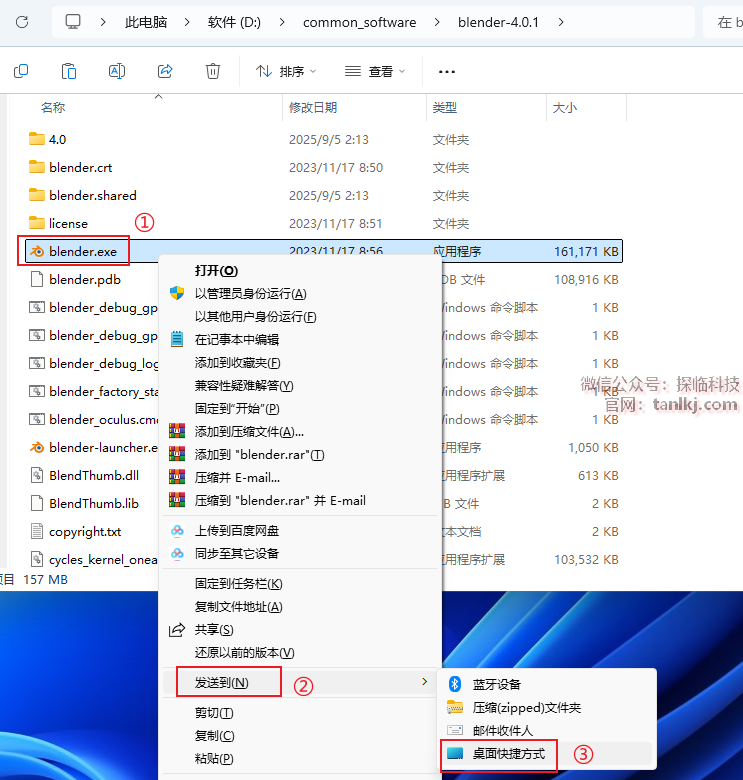743x780 pixels.
Task: Open the 发送到(N) submenu
Action: 300,682
